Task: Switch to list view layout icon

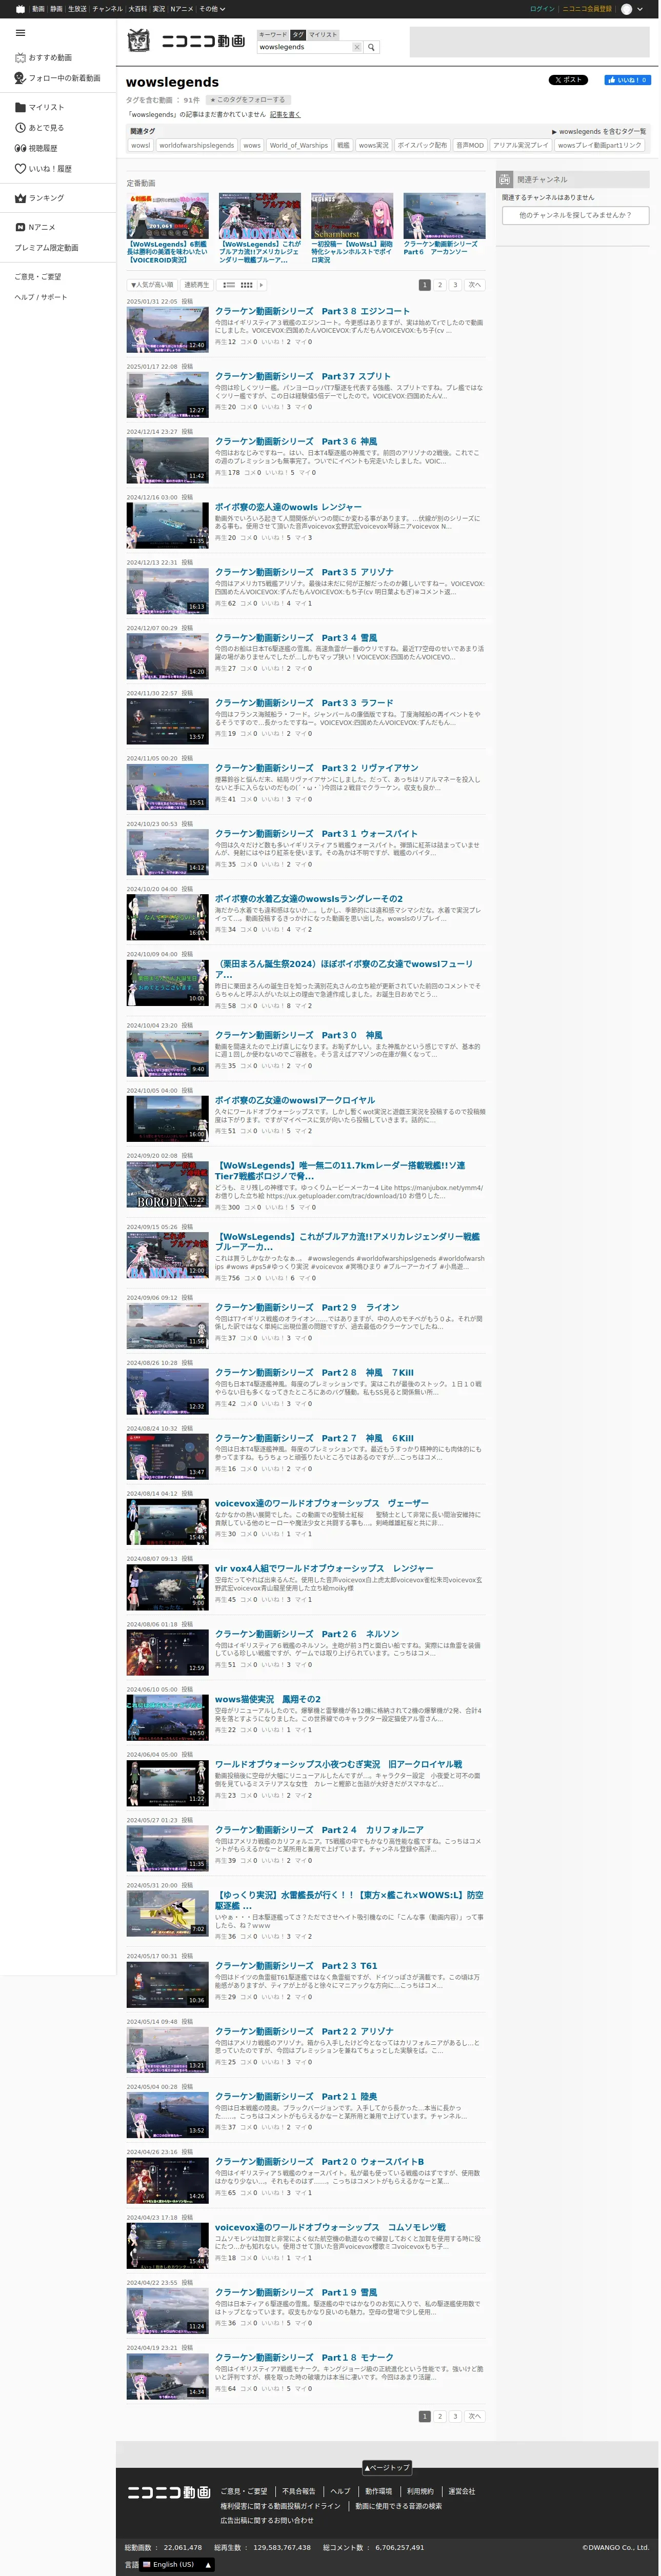Action: (x=229, y=285)
